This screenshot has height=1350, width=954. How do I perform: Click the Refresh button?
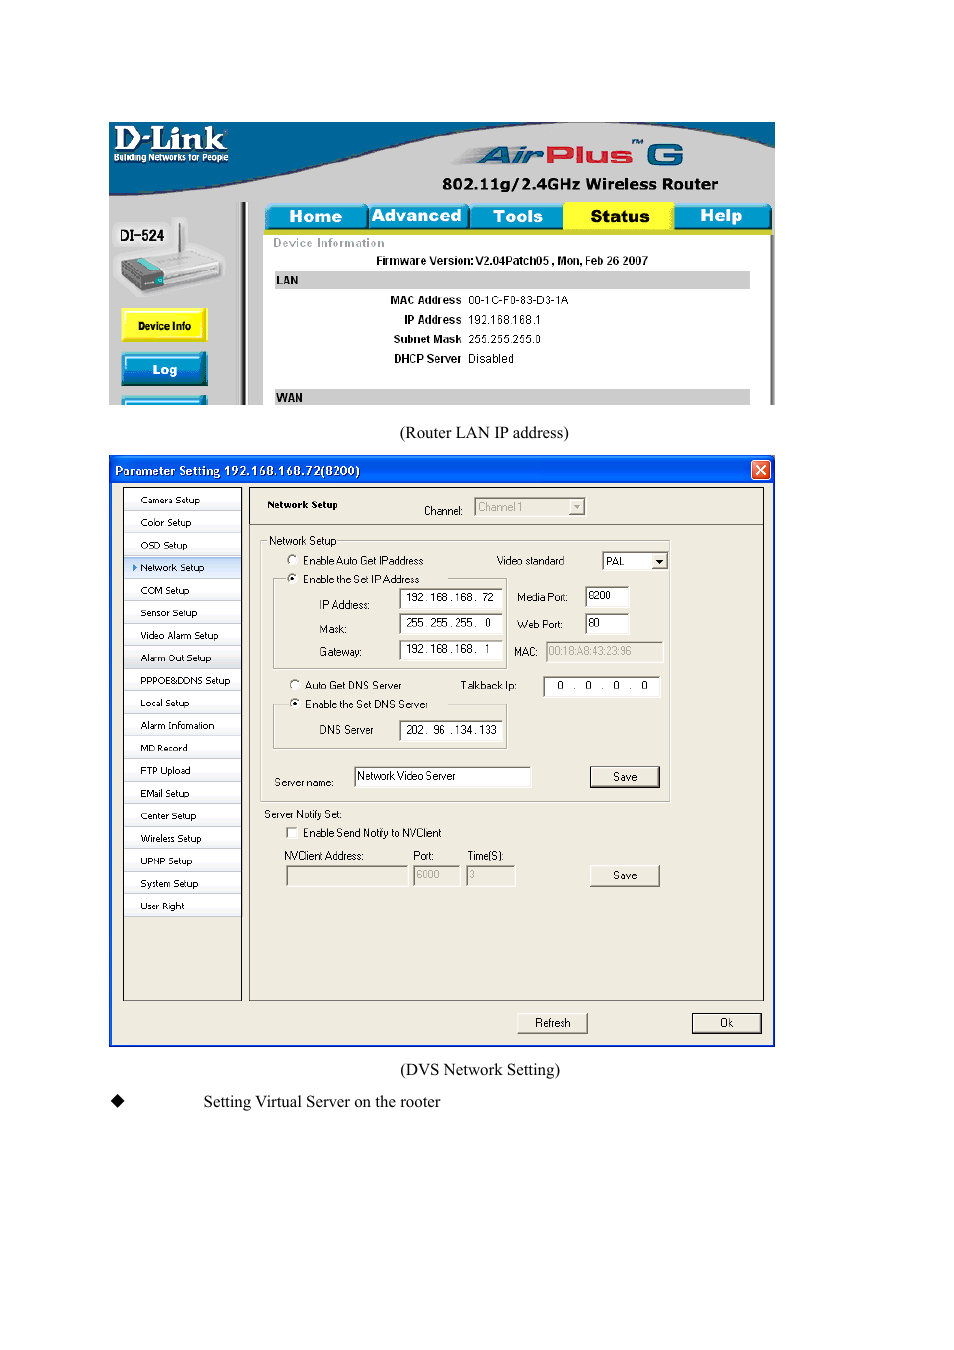552,1023
